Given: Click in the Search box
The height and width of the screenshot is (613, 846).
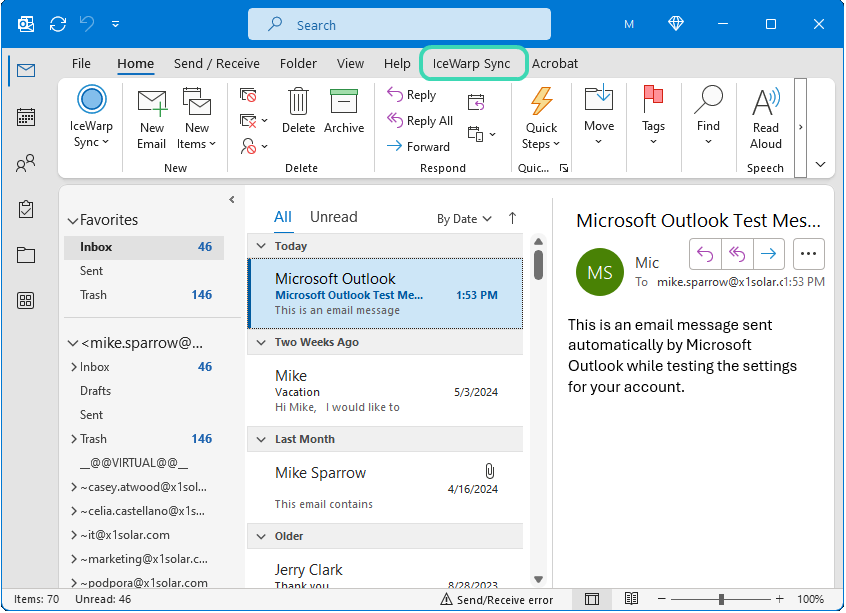Looking at the screenshot, I should pyautogui.click(x=399, y=24).
